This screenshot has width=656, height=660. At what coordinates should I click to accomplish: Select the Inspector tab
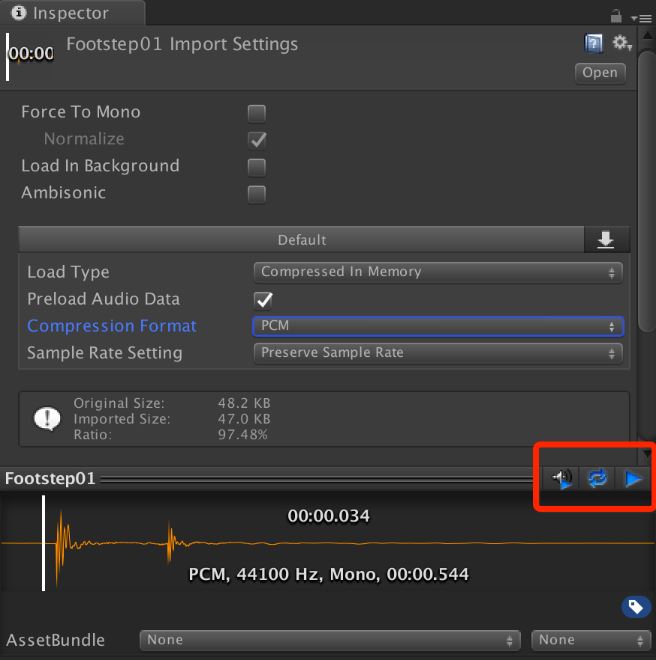72,14
